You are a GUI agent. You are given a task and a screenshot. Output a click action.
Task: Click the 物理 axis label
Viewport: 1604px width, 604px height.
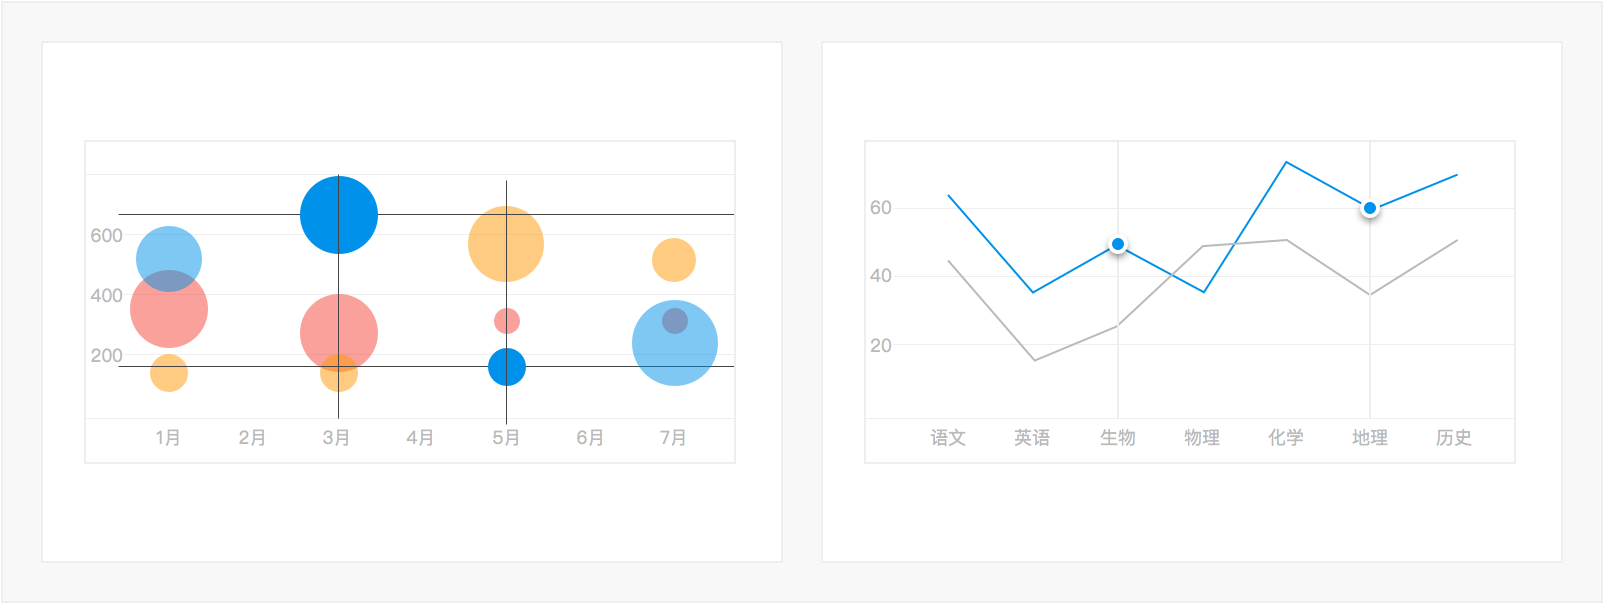point(1202,437)
